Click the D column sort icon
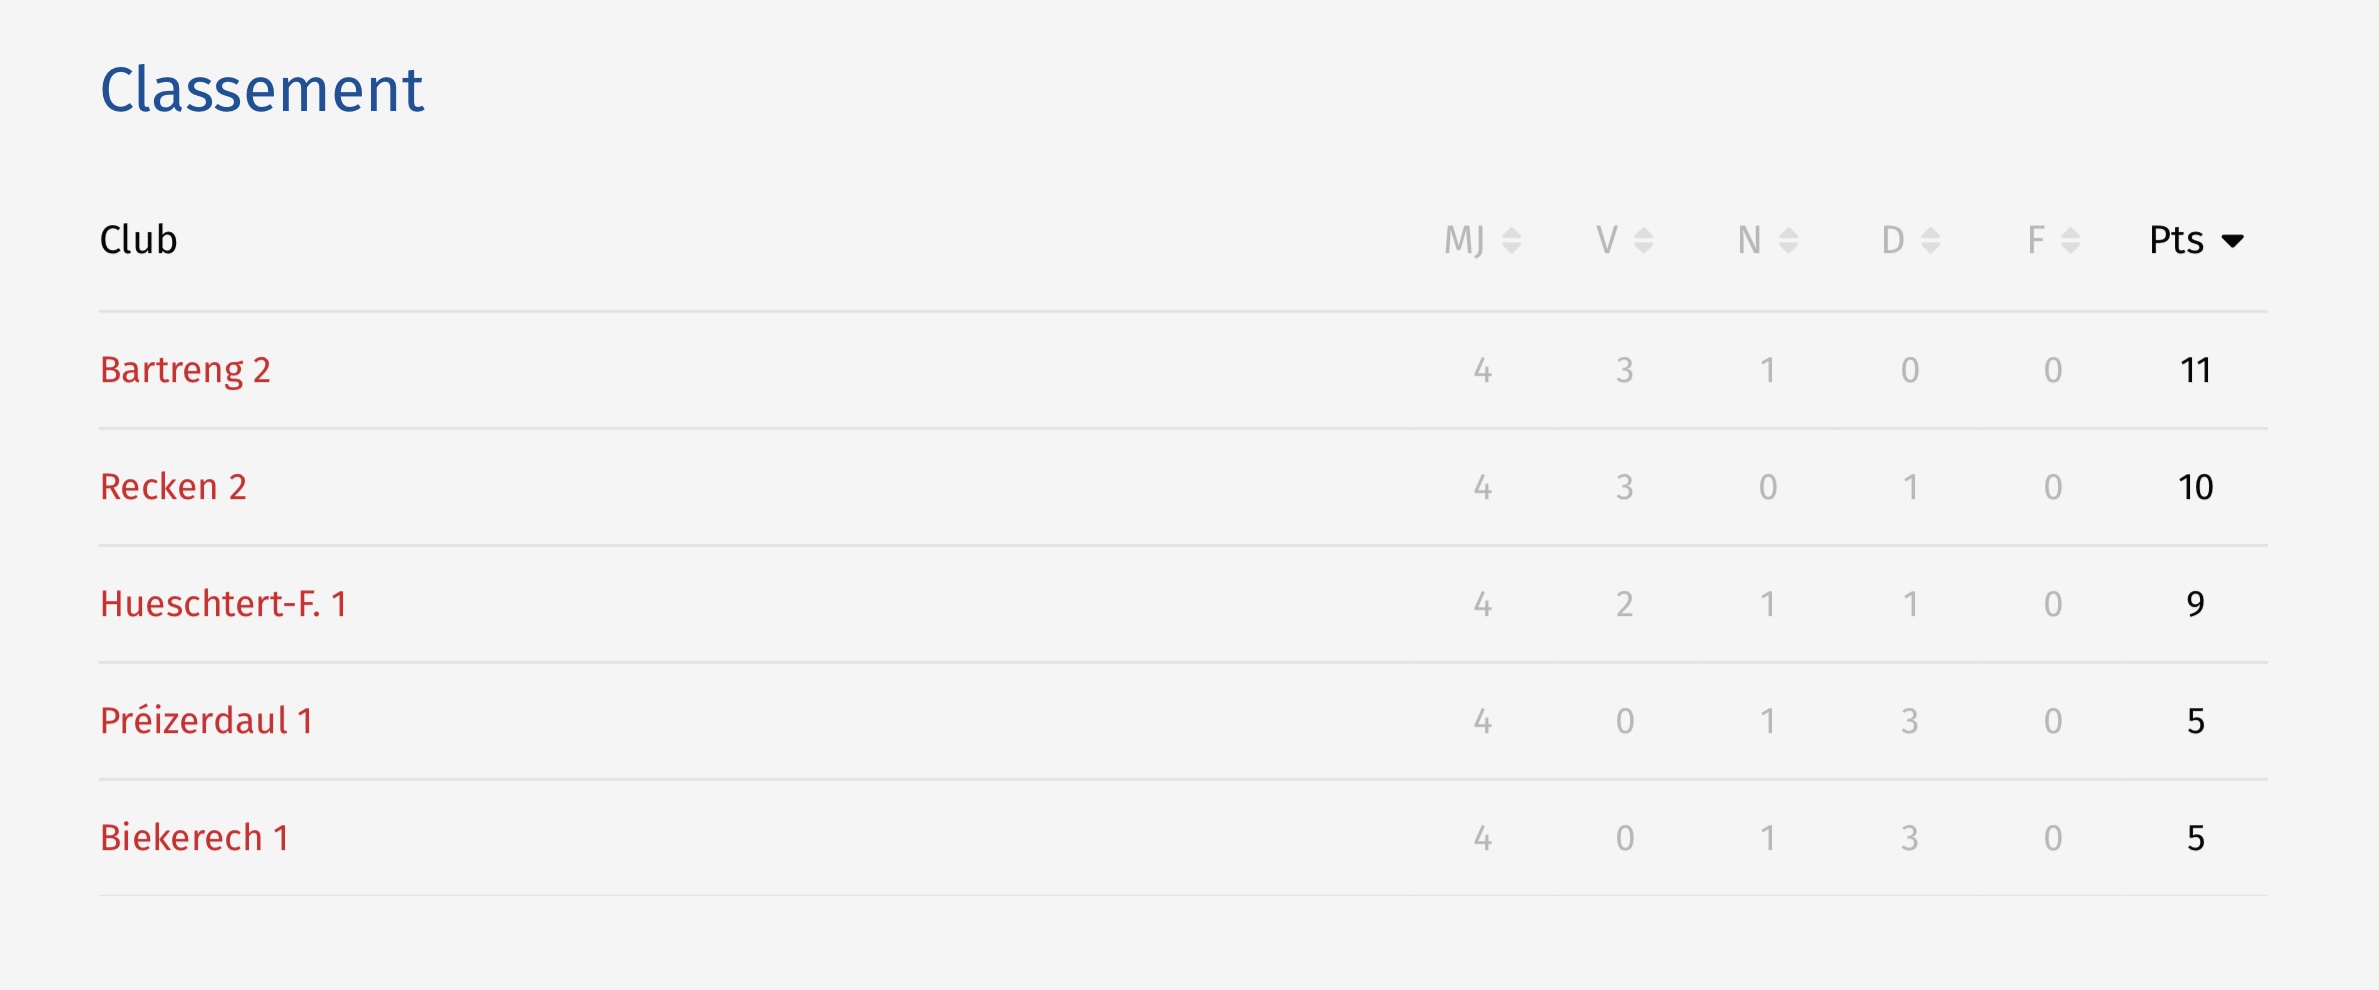This screenshot has width=2379, height=990. [x=1931, y=240]
